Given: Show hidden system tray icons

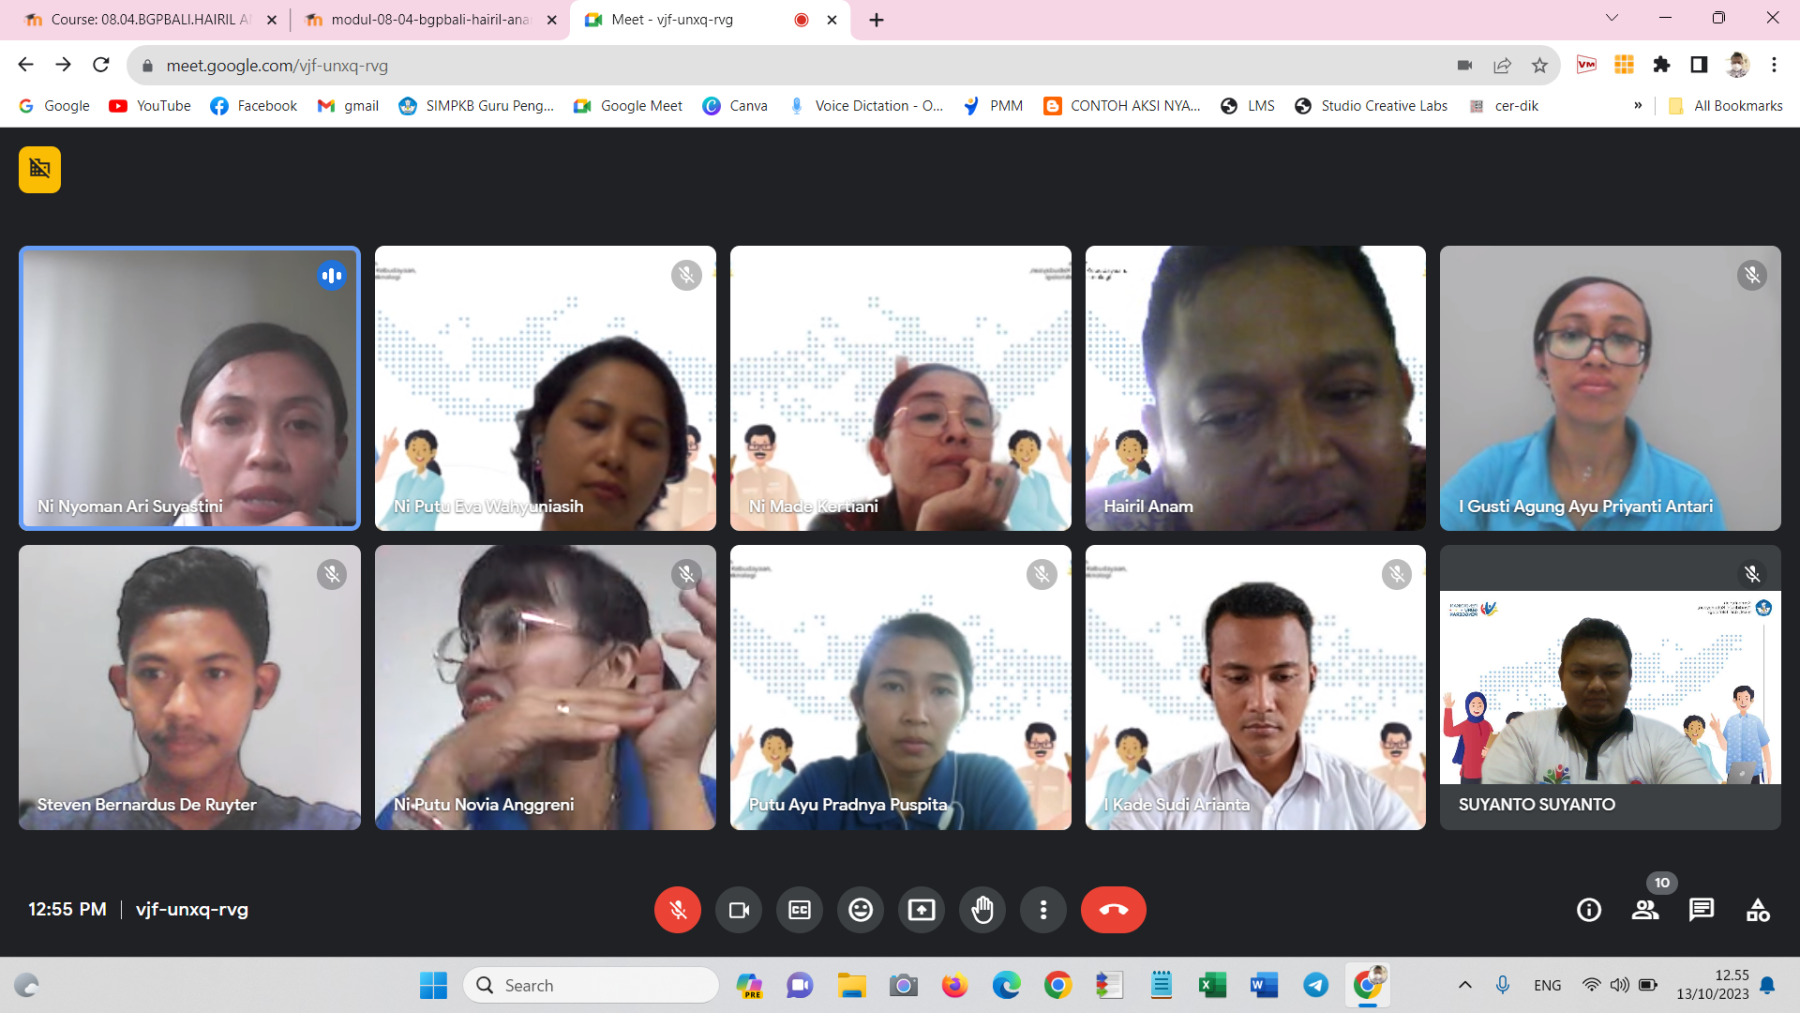Looking at the screenshot, I should 1464,985.
